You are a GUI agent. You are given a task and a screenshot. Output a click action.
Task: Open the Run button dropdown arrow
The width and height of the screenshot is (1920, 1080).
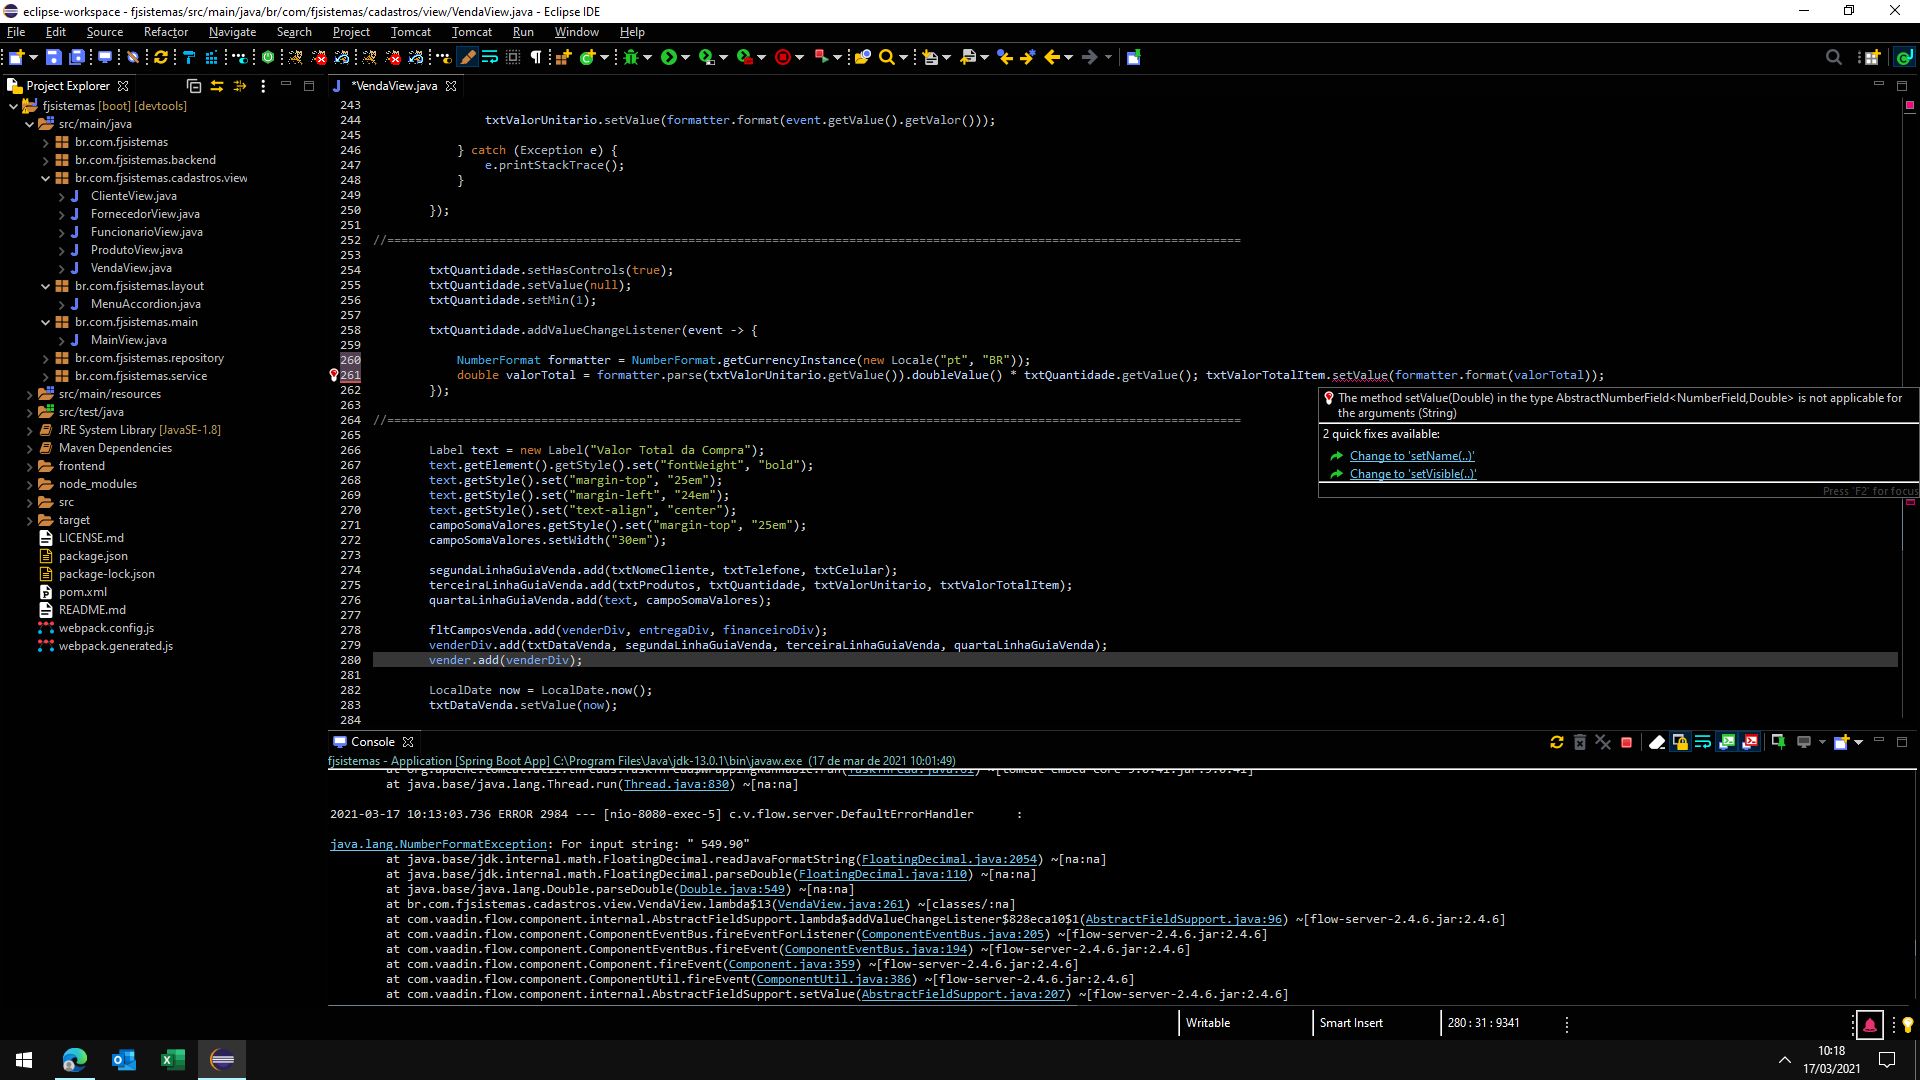click(686, 57)
